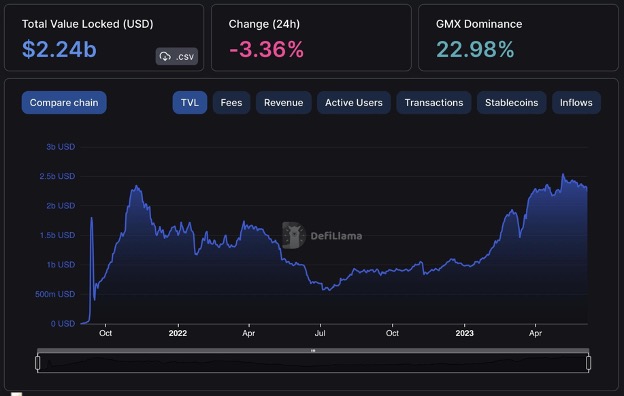Click the '2022' x-axis label
Viewport: 624px width, 396px height.
(178, 333)
